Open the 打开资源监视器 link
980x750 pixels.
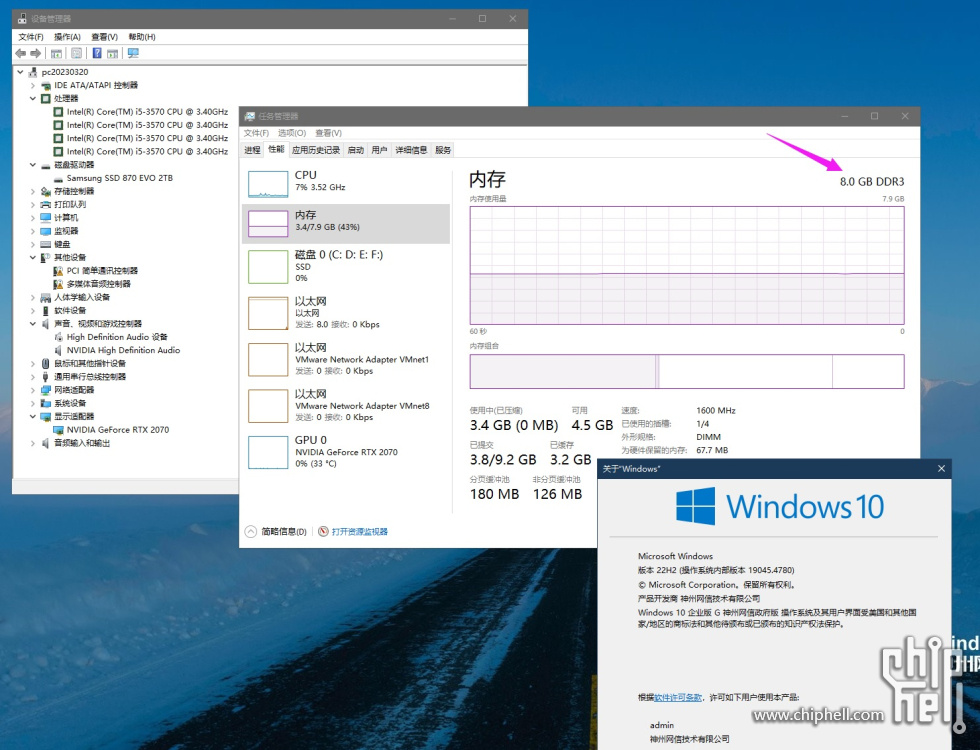[359, 531]
